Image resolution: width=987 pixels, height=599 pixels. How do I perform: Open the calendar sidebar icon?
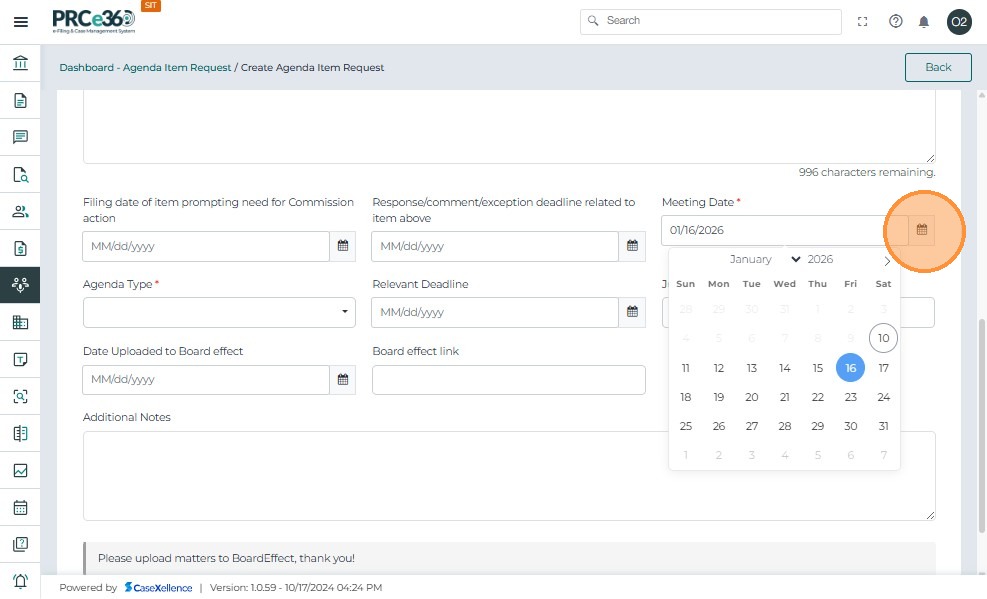[20, 507]
